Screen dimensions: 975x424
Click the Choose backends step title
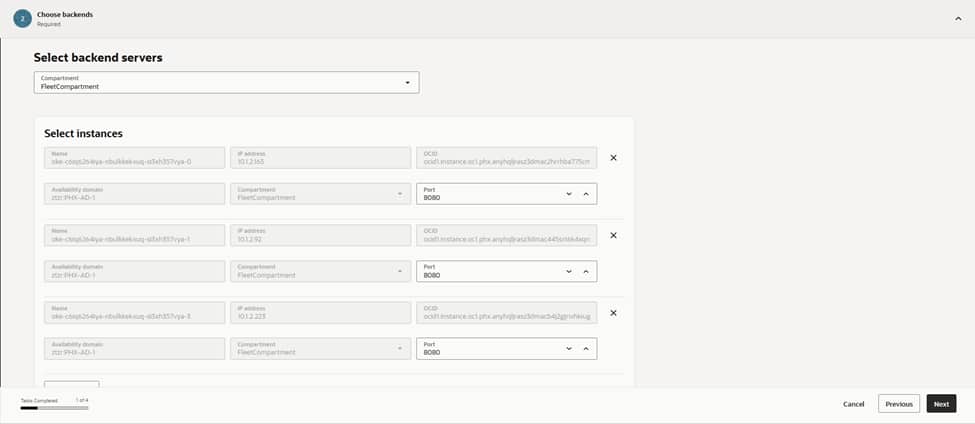(65, 14)
